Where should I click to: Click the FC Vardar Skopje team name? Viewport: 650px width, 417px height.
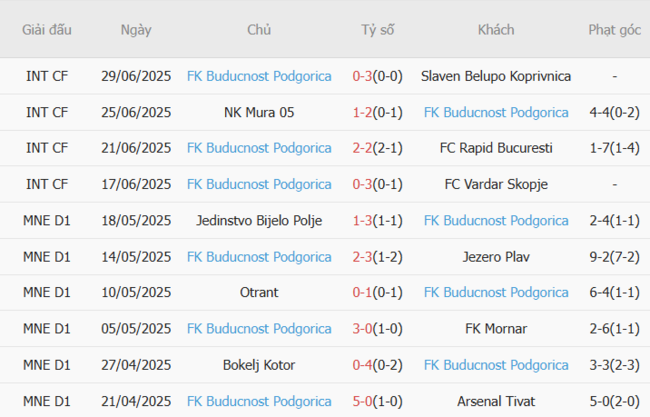[x=496, y=184]
